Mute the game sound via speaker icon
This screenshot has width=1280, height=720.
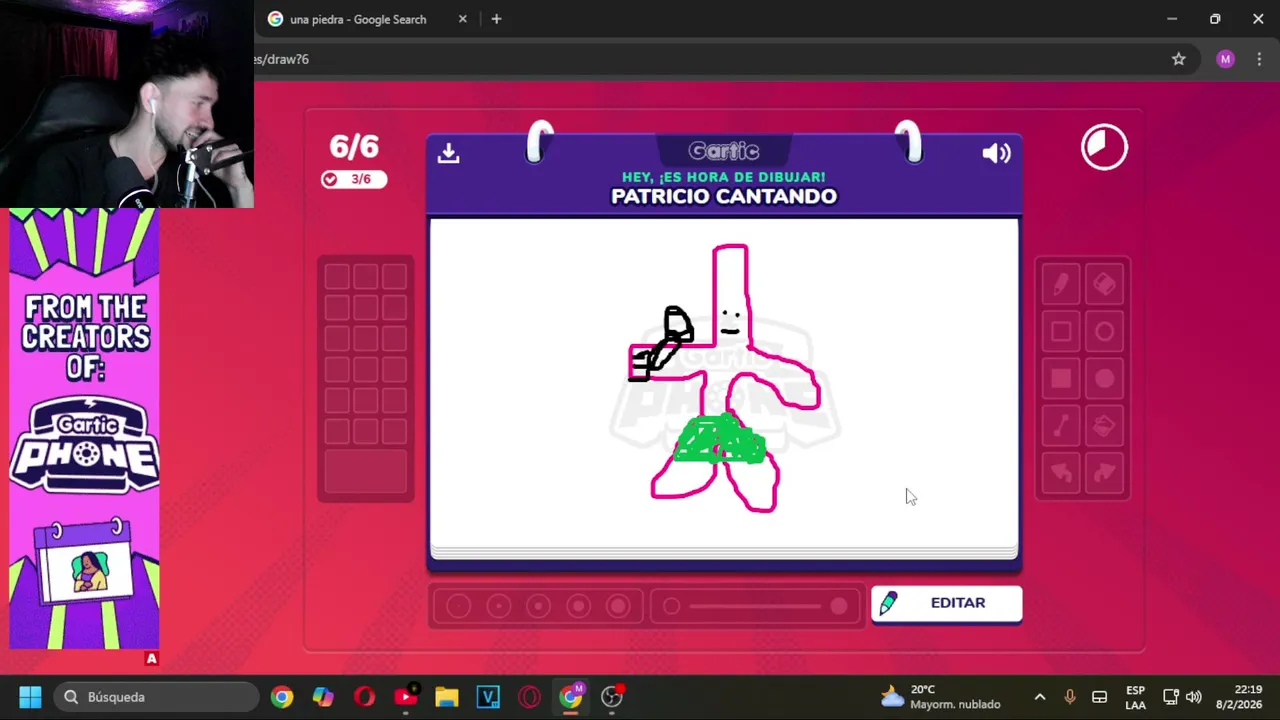pyautogui.click(x=996, y=152)
